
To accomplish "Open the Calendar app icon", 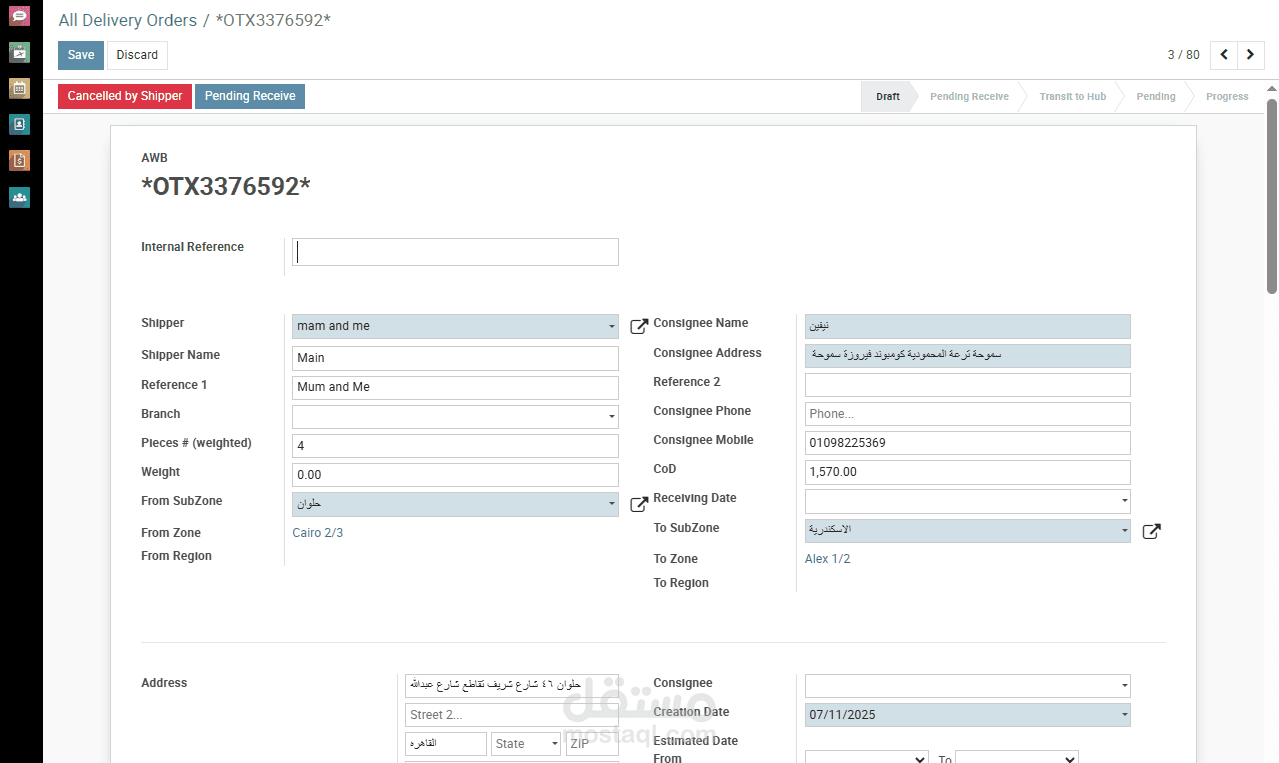I will (x=19, y=88).
